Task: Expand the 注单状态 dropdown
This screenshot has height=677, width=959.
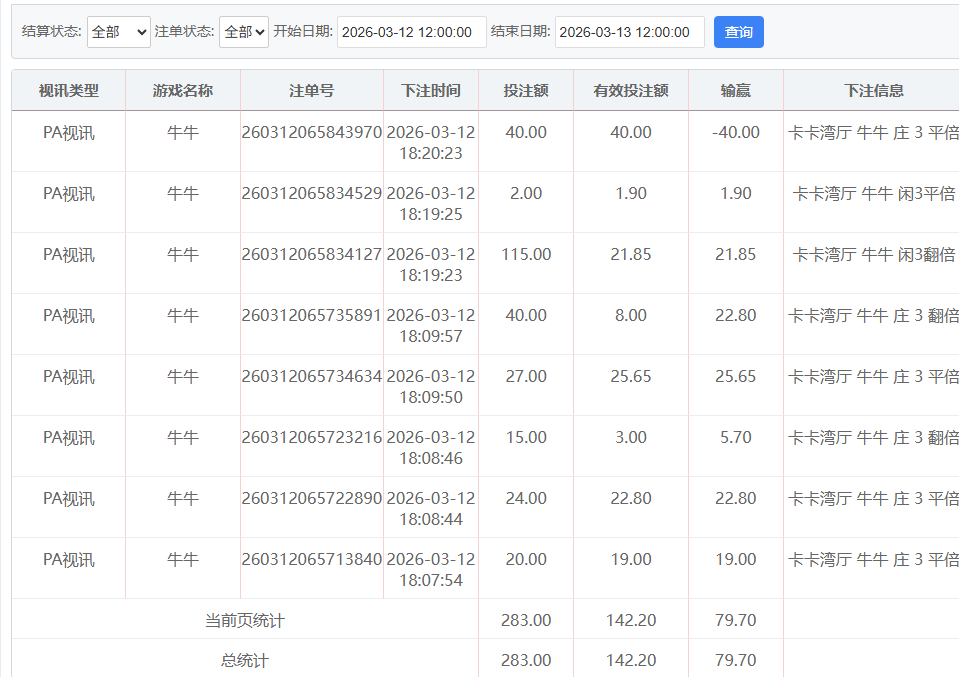Action: 243,32
